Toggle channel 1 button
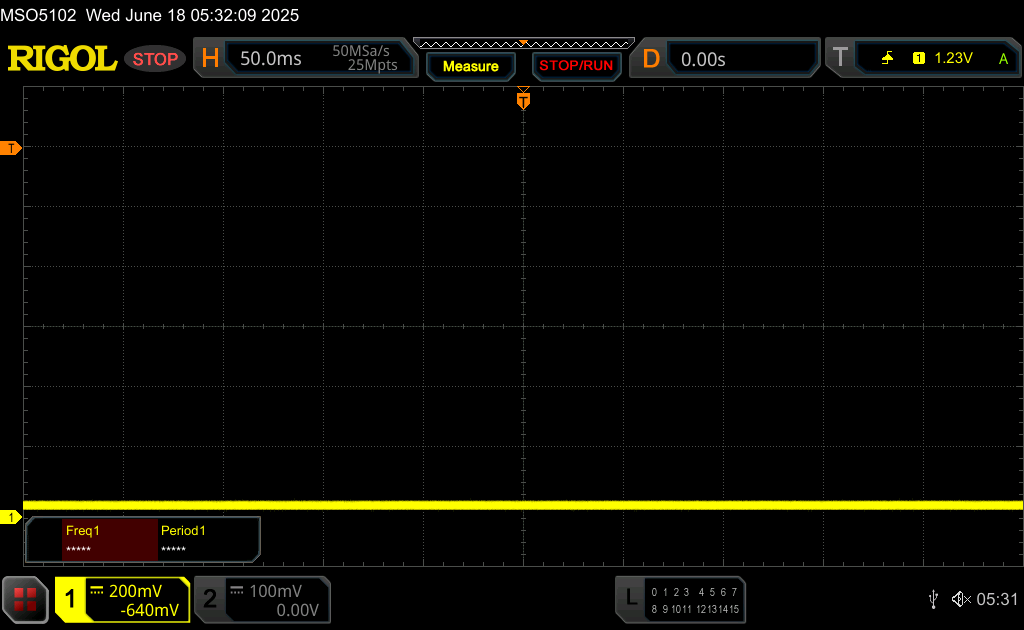Image resolution: width=1024 pixels, height=630 pixels. pyautogui.click(x=70, y=599)
